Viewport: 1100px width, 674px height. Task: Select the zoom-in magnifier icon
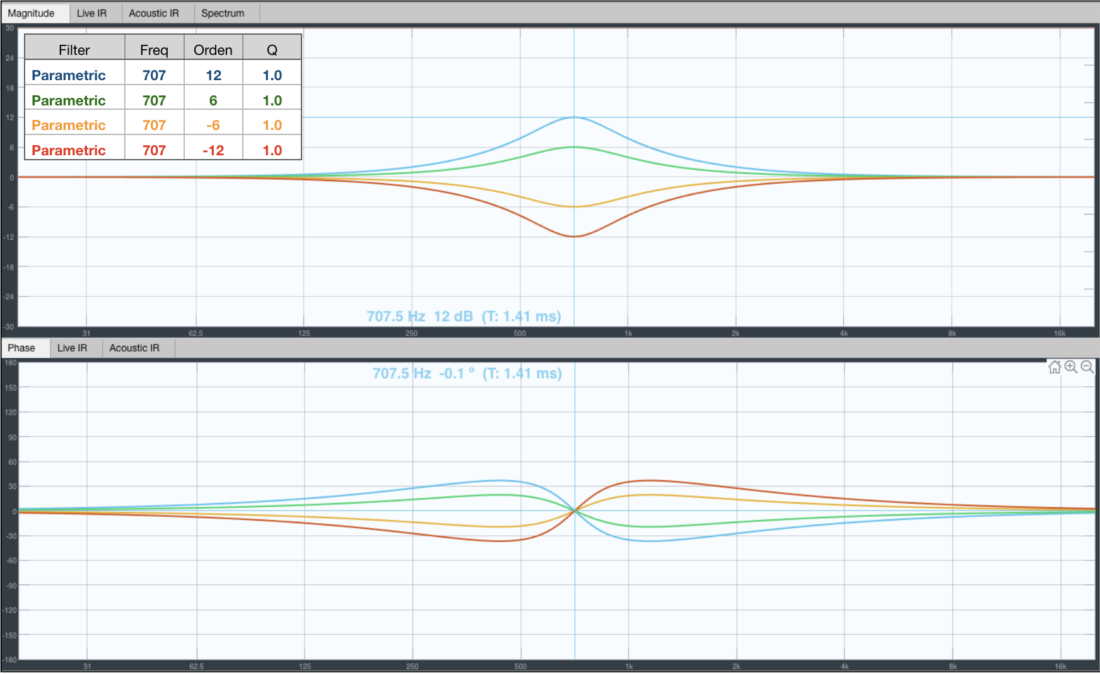tap(1069, 368)
